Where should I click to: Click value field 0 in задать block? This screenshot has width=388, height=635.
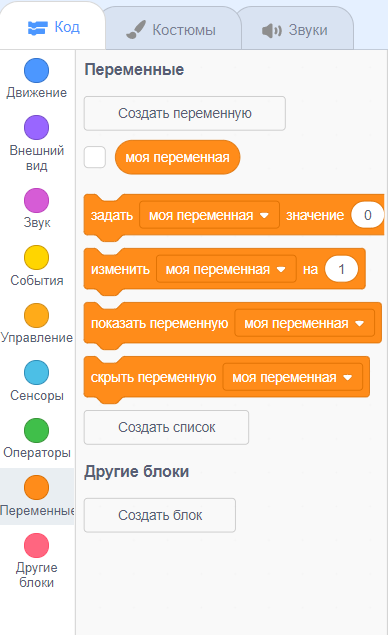pyautogui.click(x=367, y=215)
